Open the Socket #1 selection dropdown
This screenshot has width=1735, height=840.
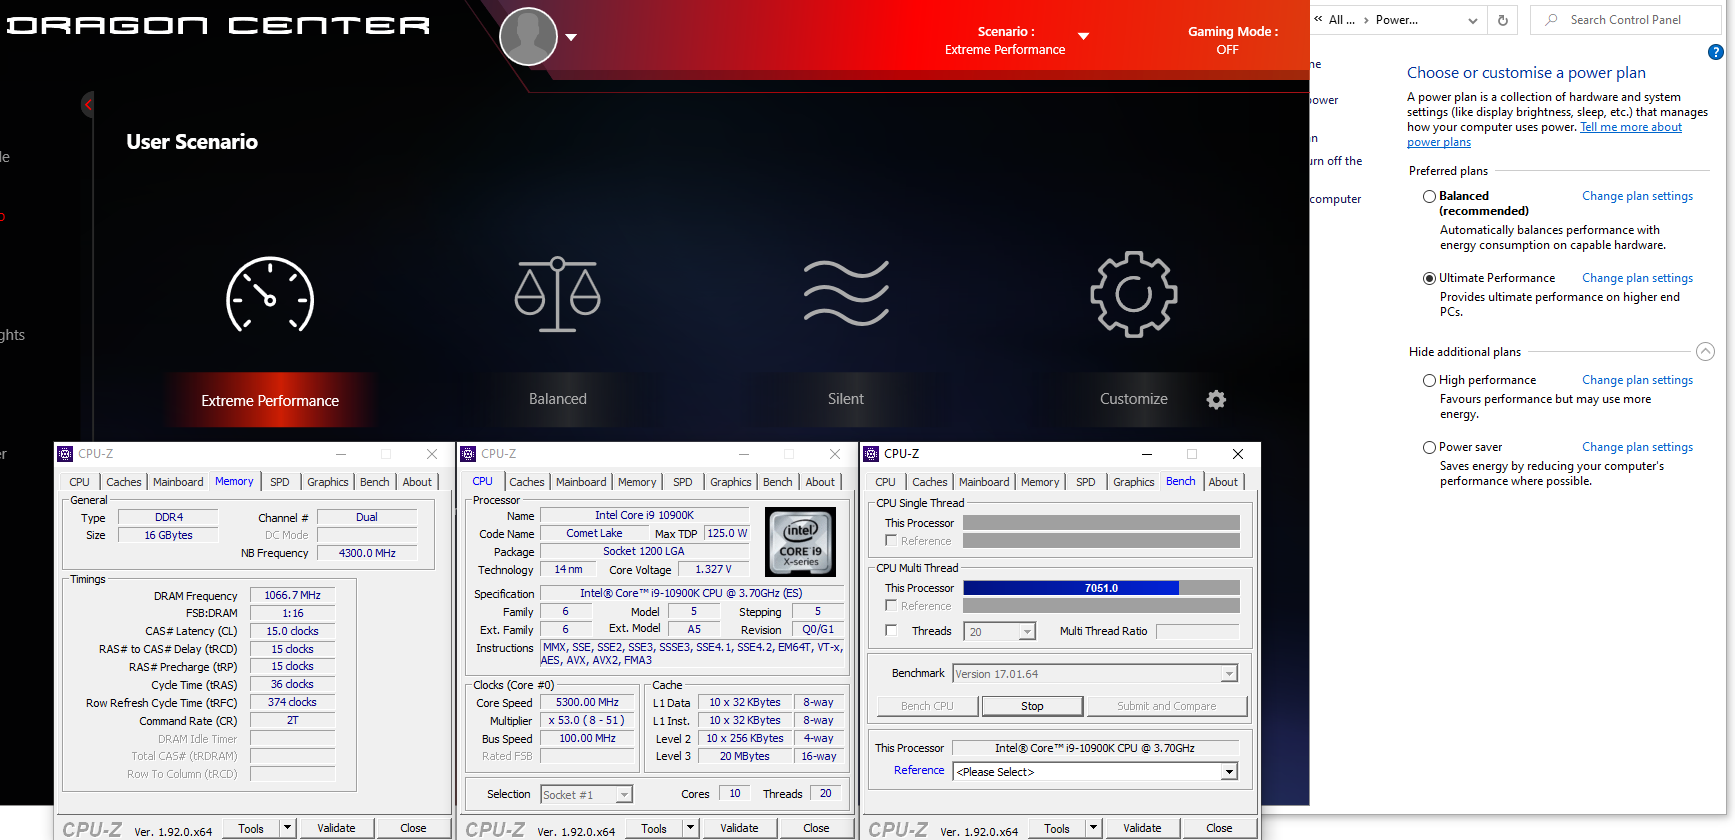(x=624, y=795)
